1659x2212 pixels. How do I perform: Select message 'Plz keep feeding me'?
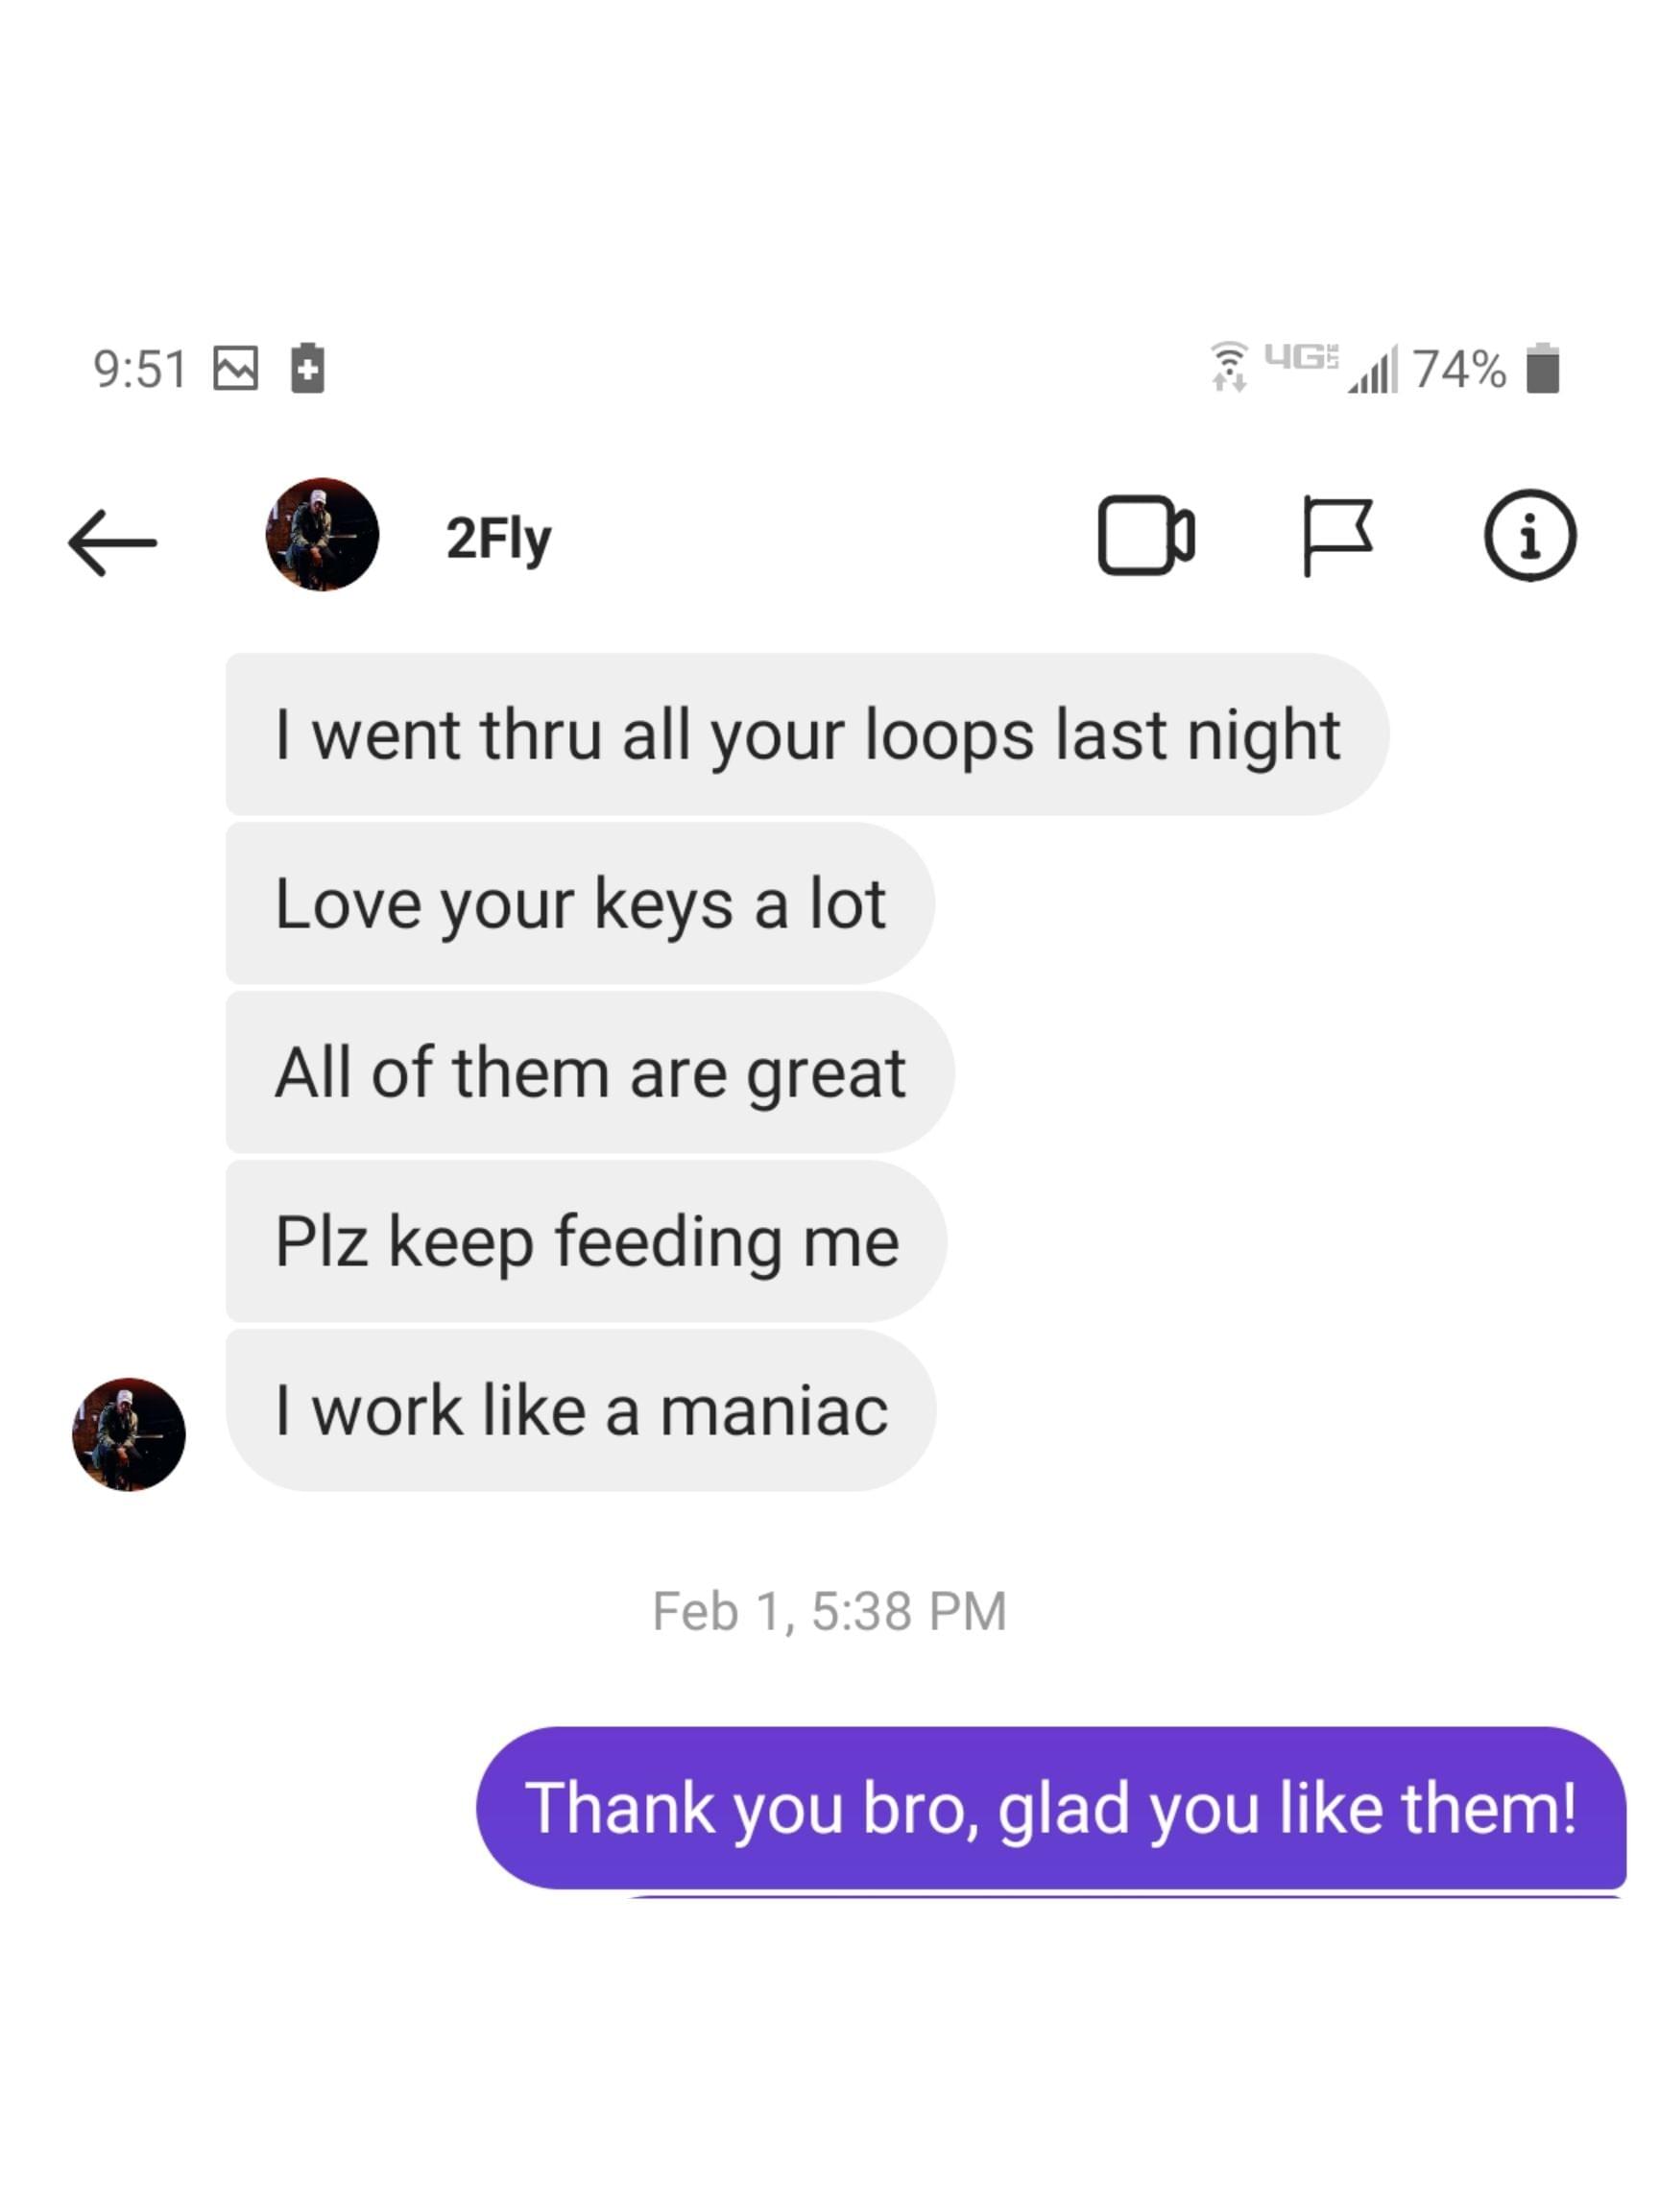[587, 1241]
